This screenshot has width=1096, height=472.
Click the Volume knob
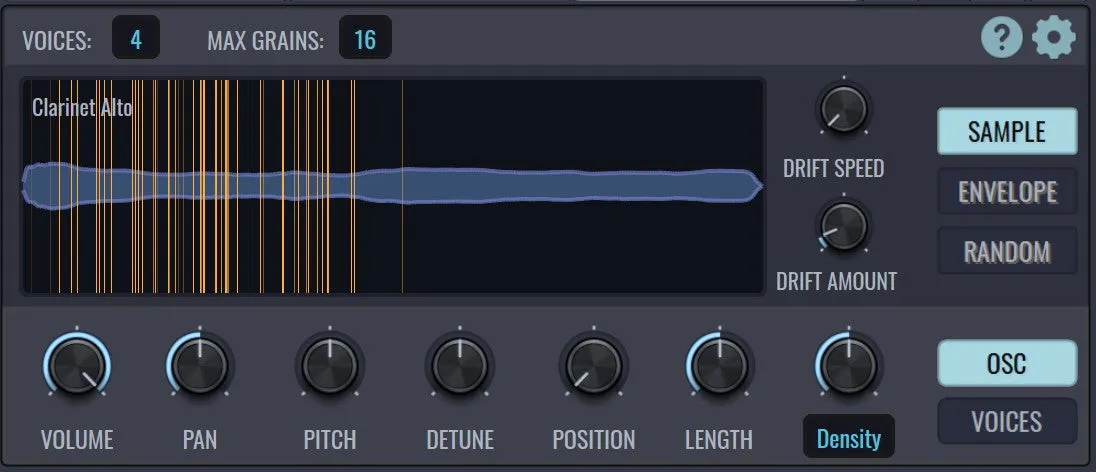tap(77, 366)
